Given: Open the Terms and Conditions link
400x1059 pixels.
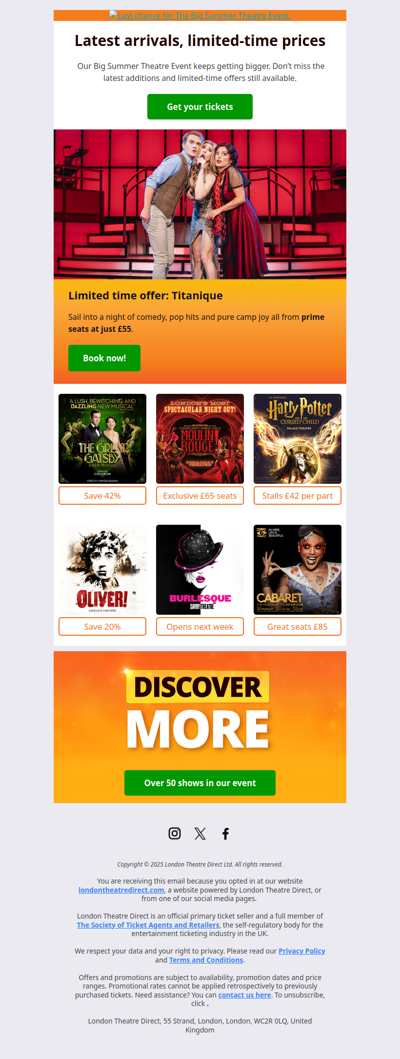Looking at the screenshot, I should [x=206, y=960].
